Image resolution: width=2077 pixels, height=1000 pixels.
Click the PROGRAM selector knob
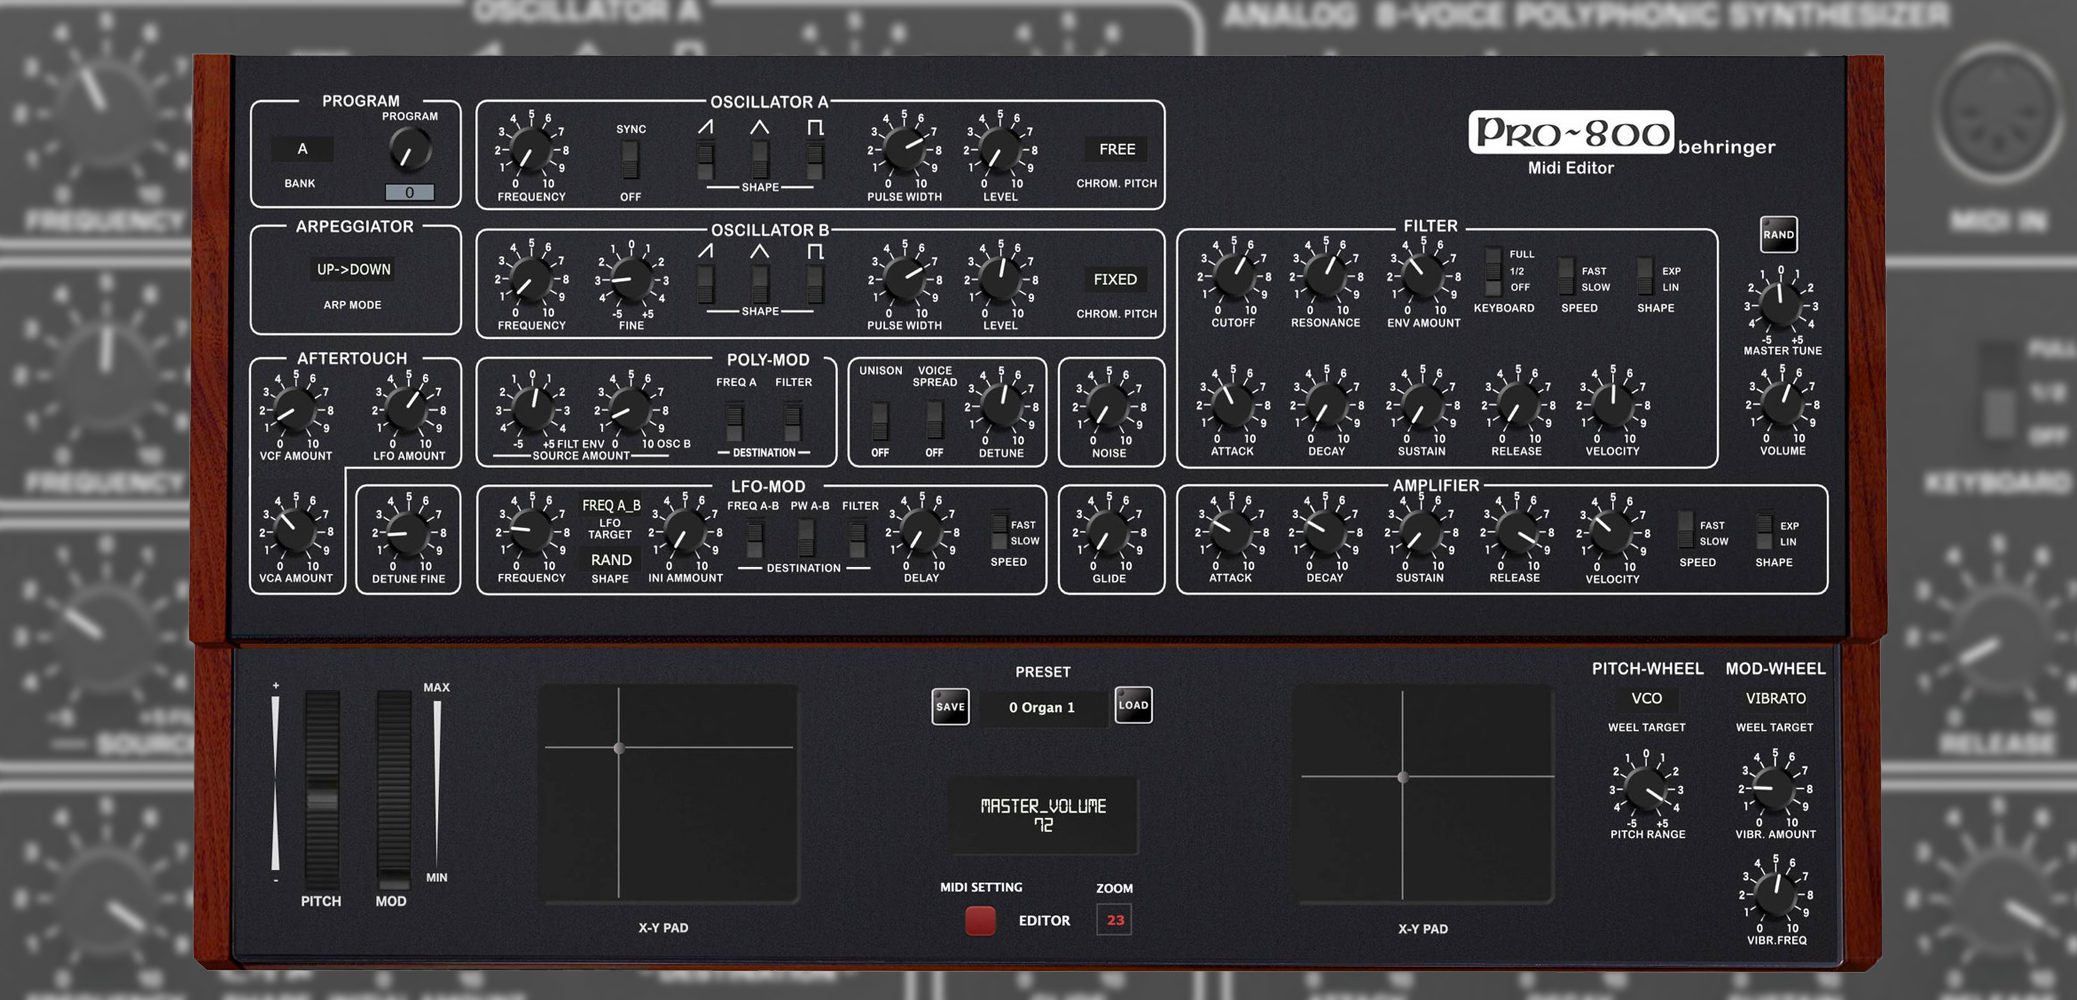click(409, 150)
